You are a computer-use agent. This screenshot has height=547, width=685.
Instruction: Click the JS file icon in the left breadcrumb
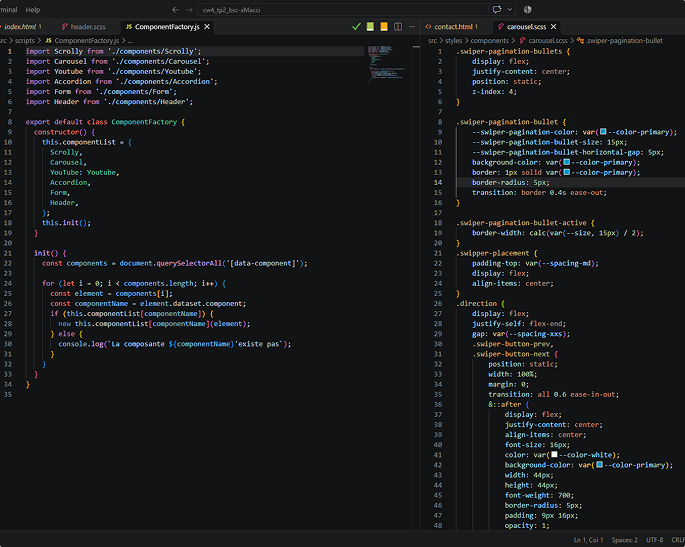pos(48,41)
